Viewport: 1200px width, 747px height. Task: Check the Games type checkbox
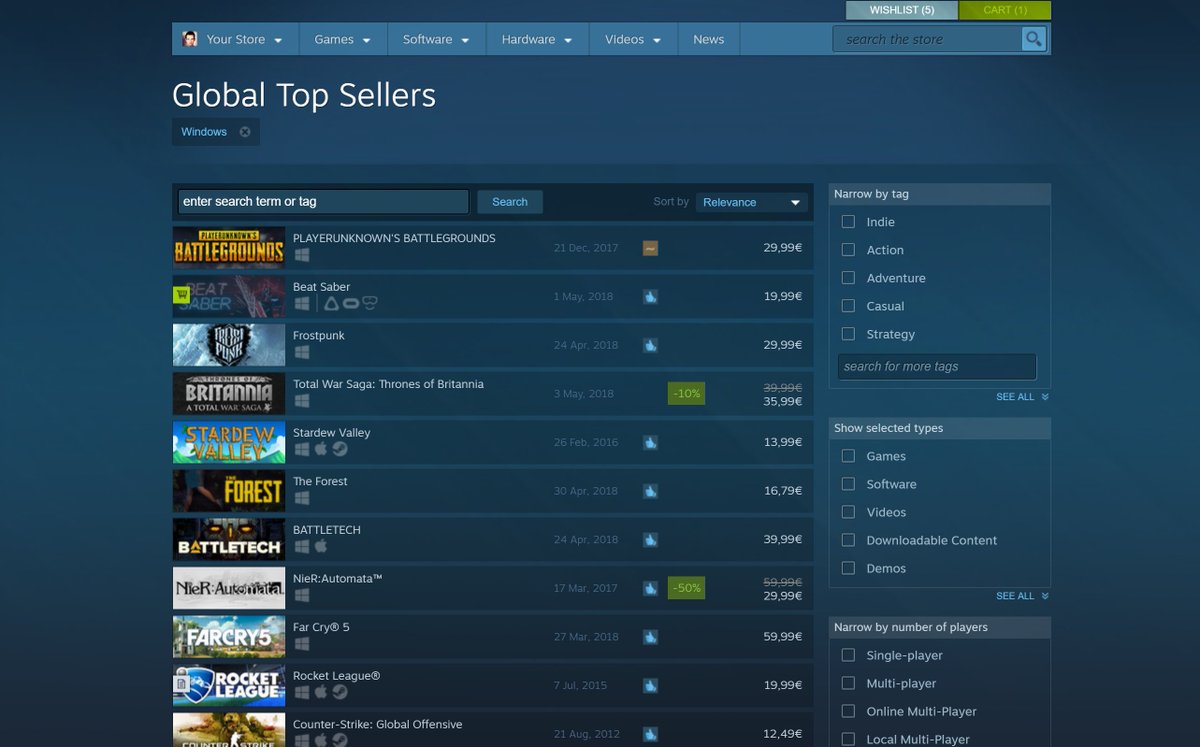pos(848,456)
